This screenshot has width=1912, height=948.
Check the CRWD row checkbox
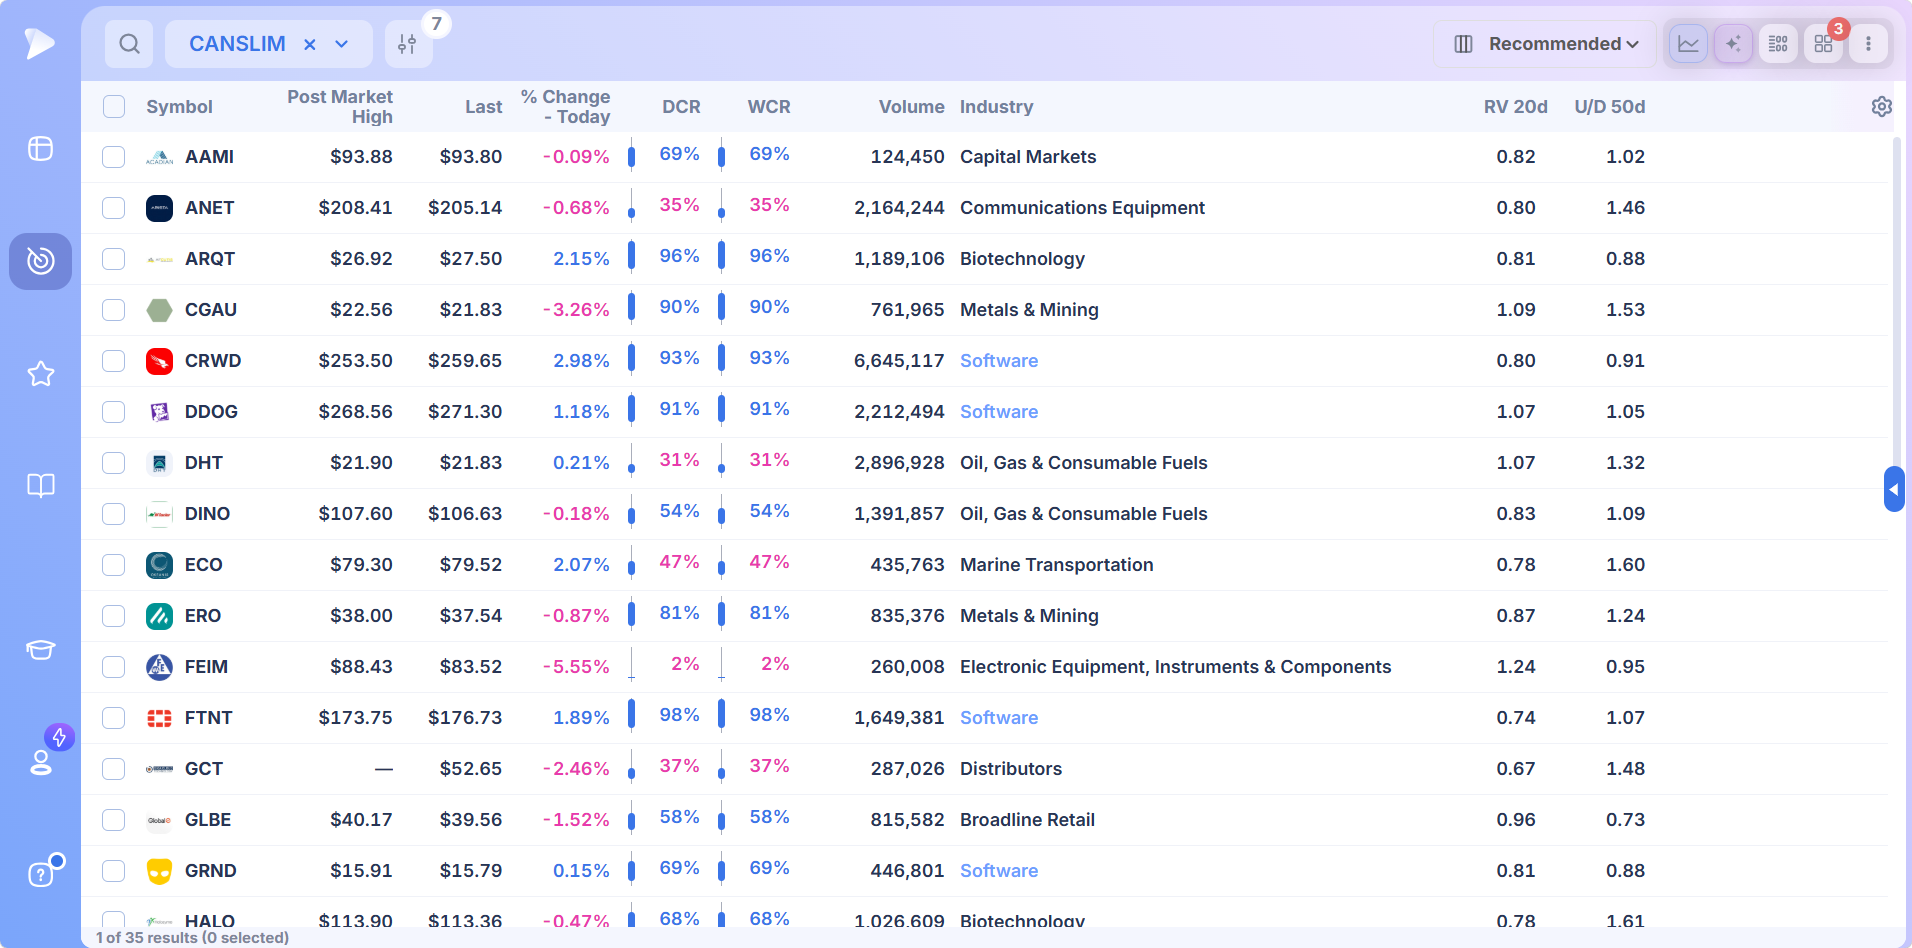114,361
